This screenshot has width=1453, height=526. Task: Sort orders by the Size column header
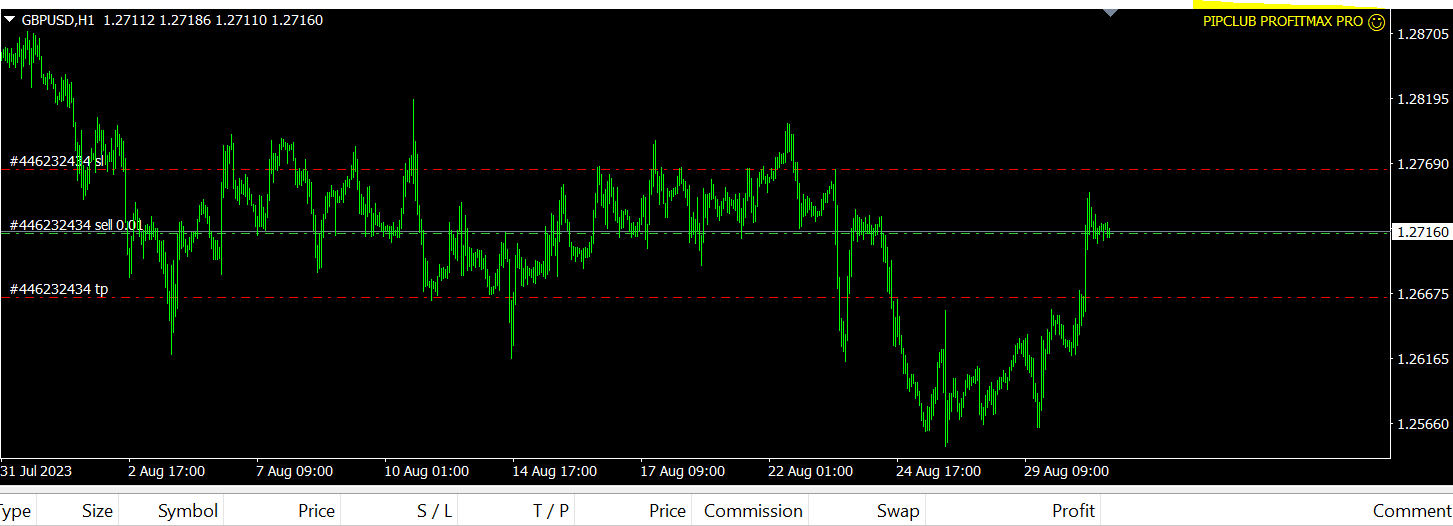97,511
